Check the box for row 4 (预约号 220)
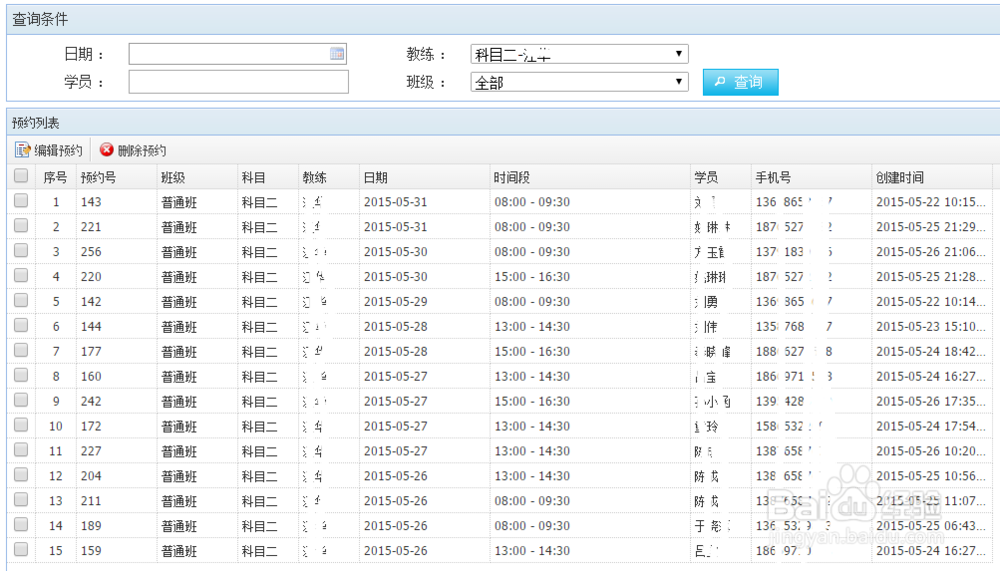 click(x=21, y=275)
